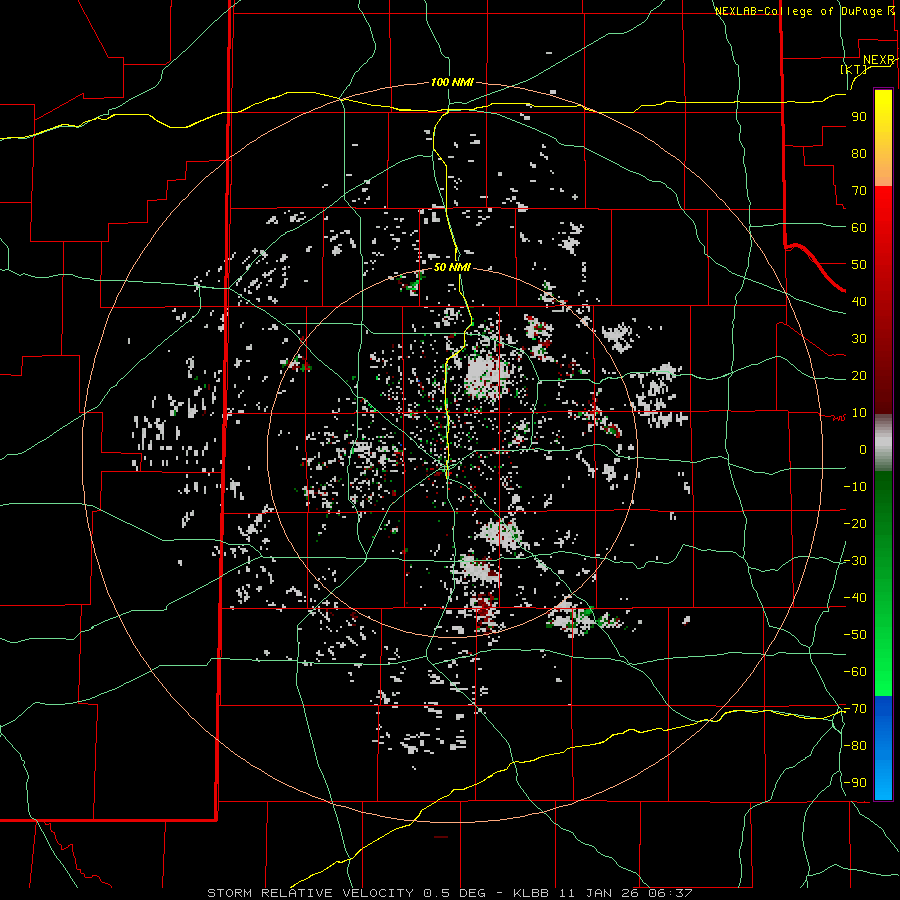Click the 50 NMI range ring label
This screenshot has height=900, width=900.
(x=452, y=267)
